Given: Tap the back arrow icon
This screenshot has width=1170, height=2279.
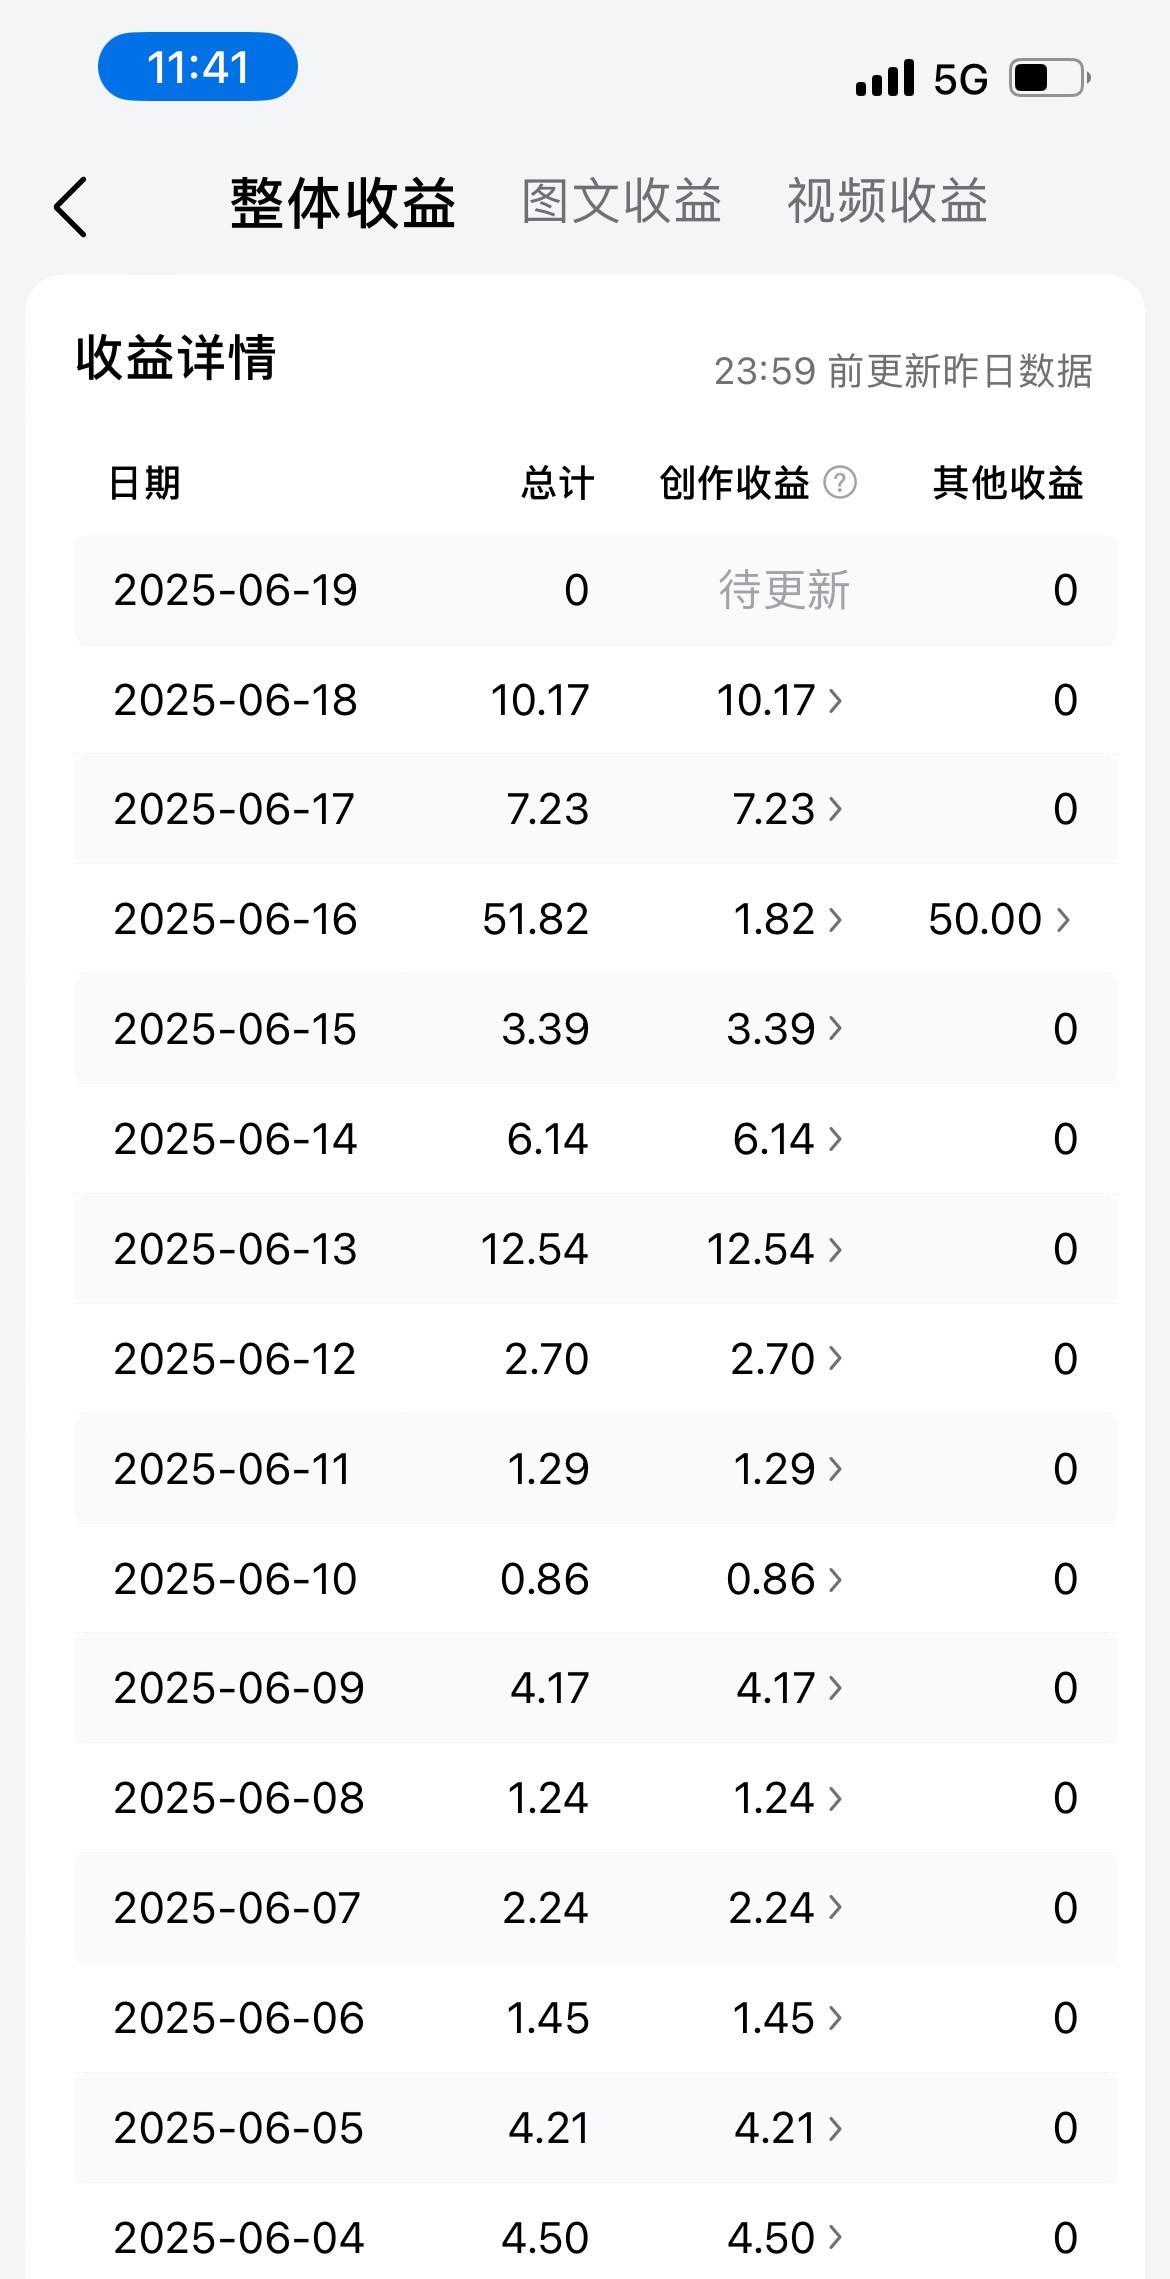Looking at the screenshot, I should pos(70,207).
